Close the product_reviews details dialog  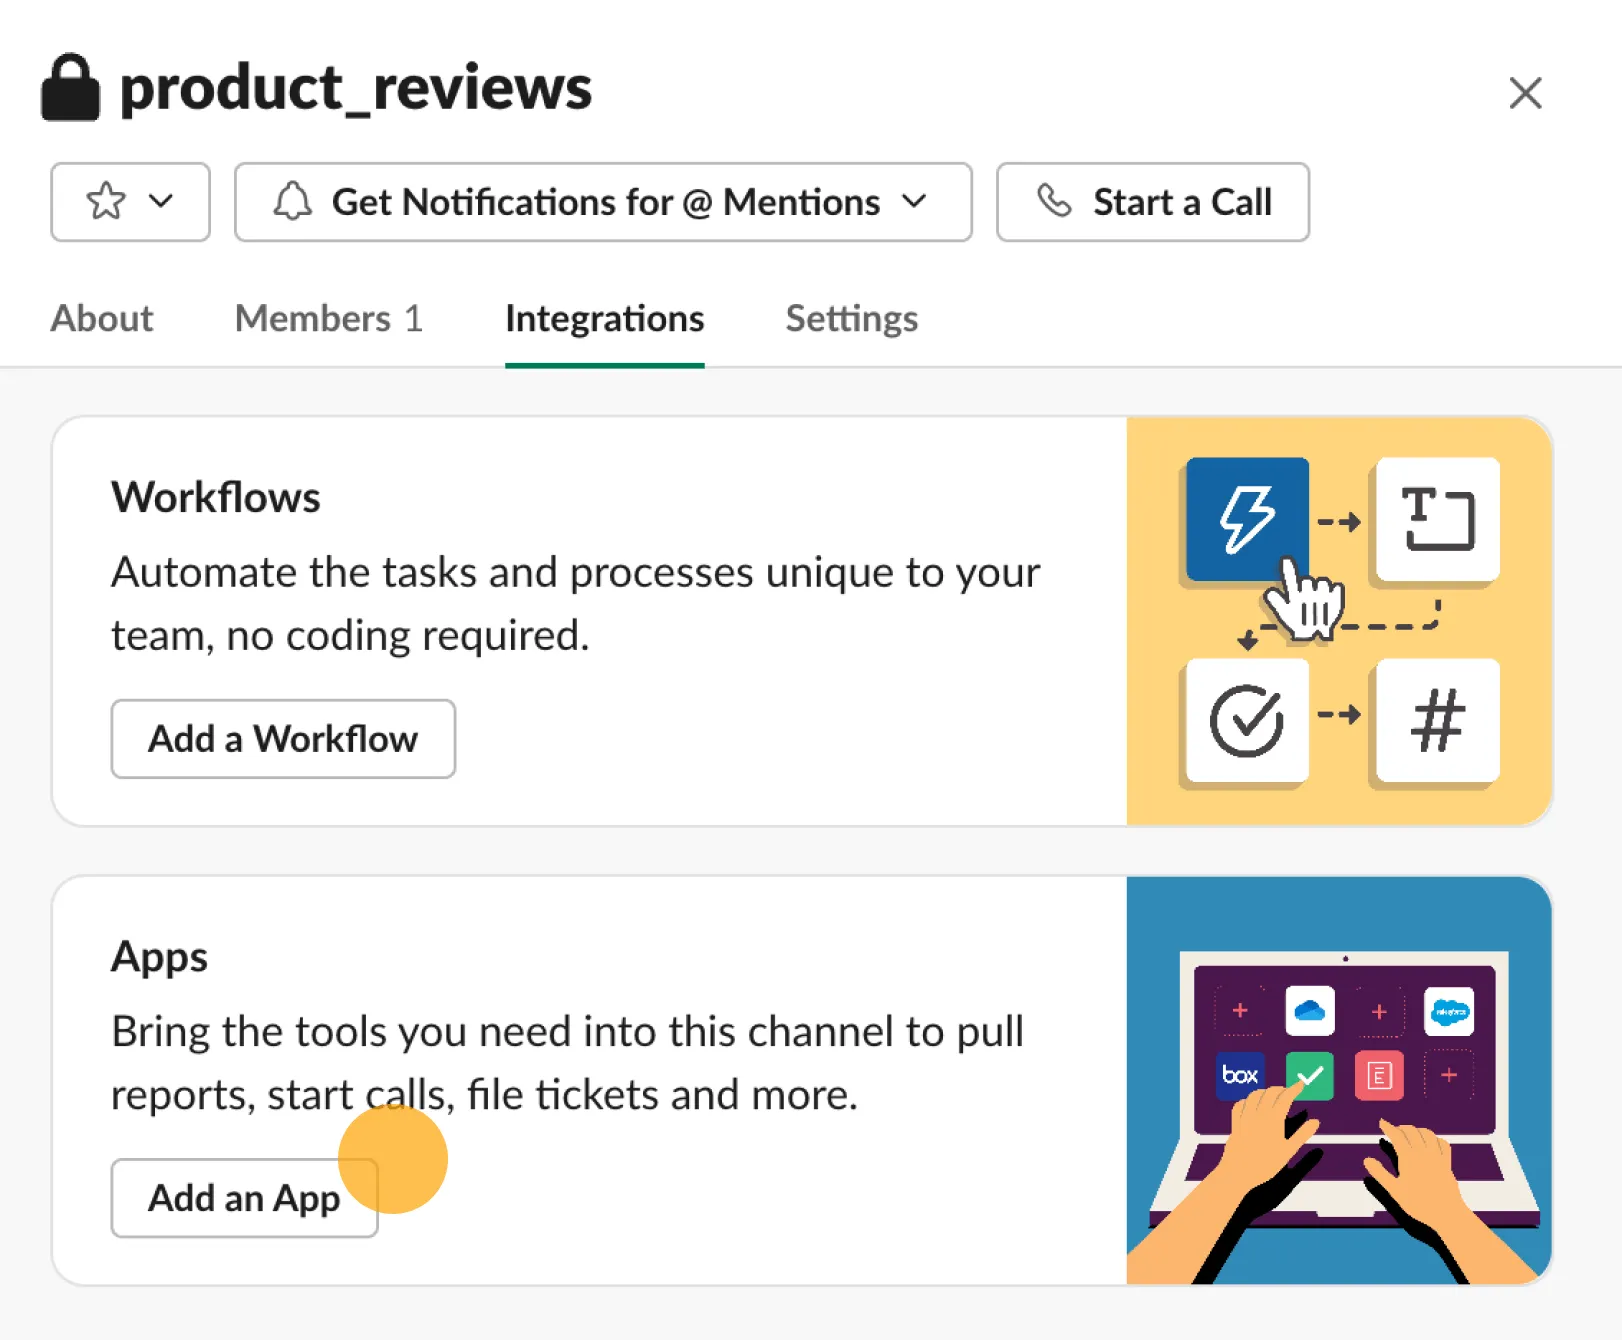[x=1525, y=93]
